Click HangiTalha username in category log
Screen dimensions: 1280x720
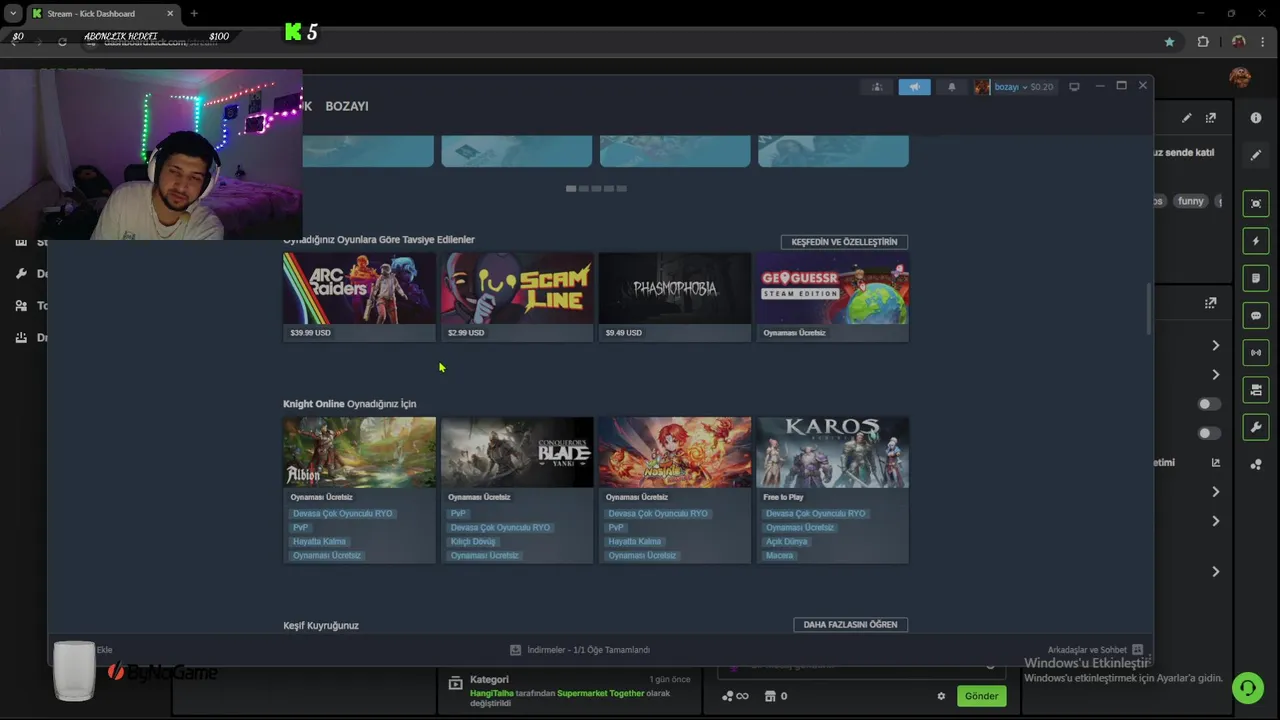[491, 693]
